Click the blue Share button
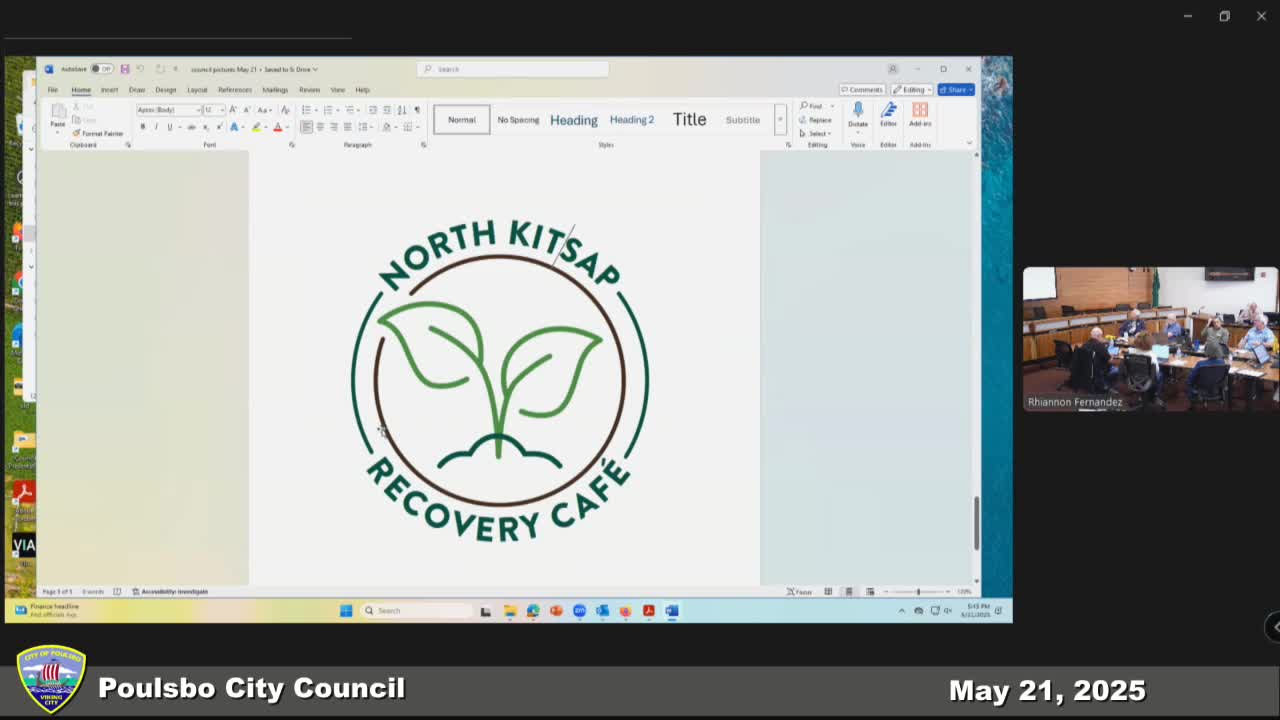 point(956,90)
